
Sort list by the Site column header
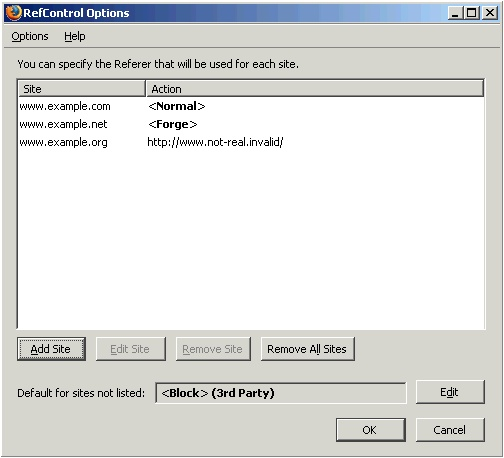pyautogui.click(x=81, y=89)
